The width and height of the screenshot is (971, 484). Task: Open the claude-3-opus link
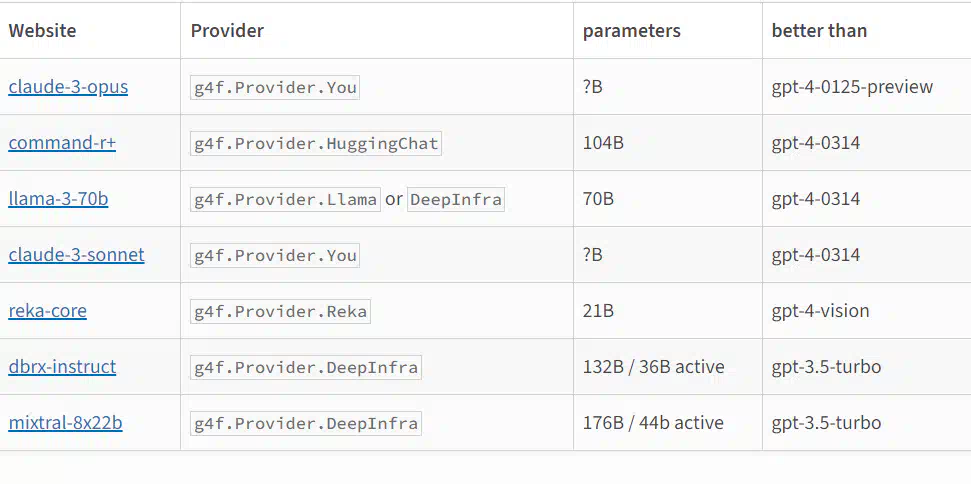tap(68, 87)
